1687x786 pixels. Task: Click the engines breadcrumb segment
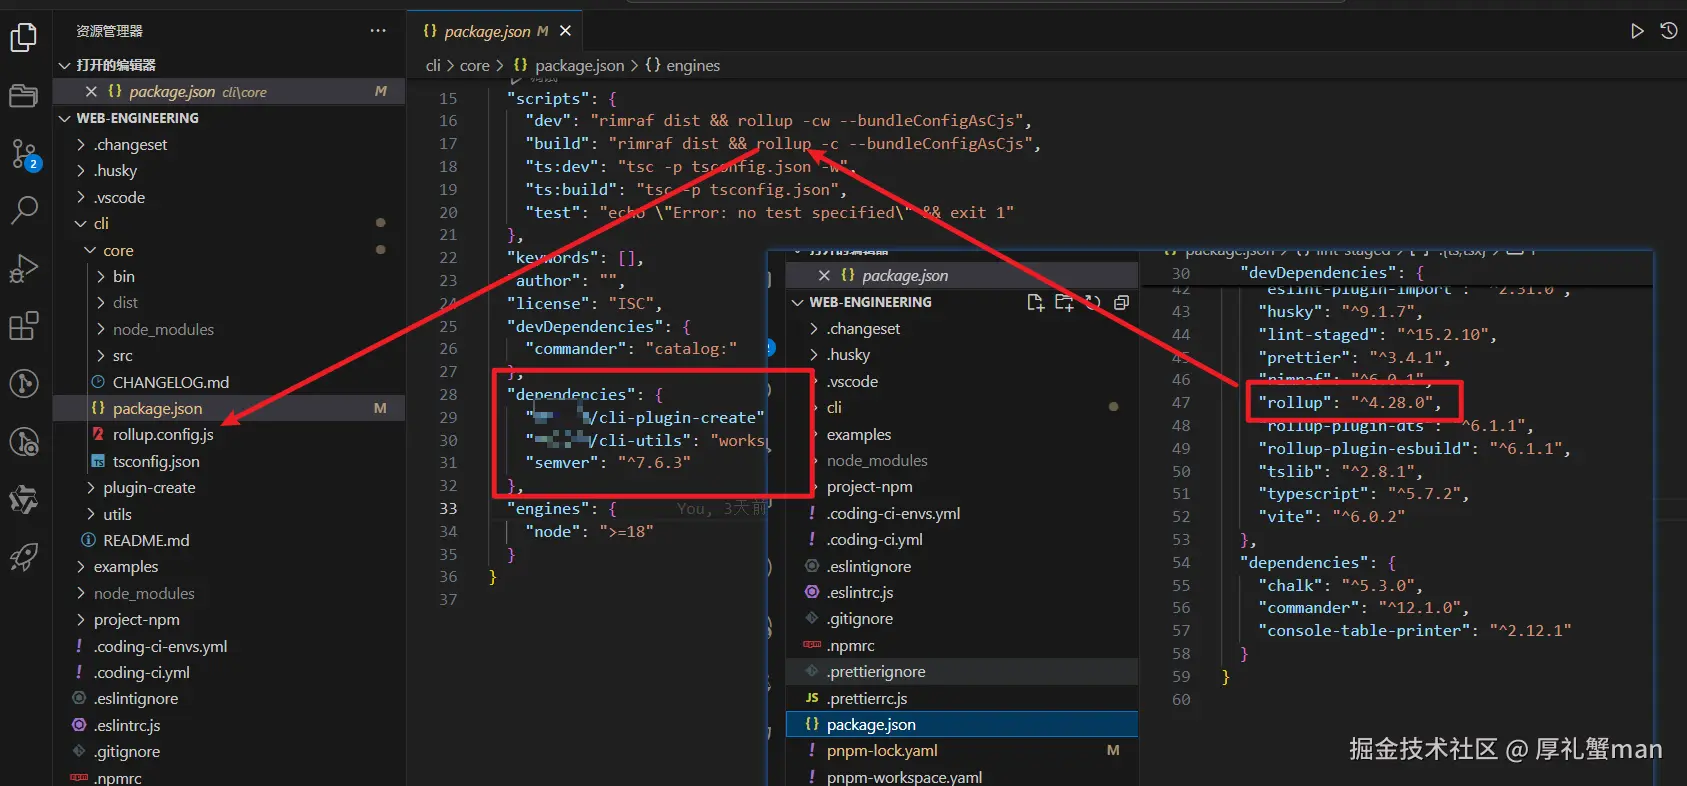click(683, 65)
